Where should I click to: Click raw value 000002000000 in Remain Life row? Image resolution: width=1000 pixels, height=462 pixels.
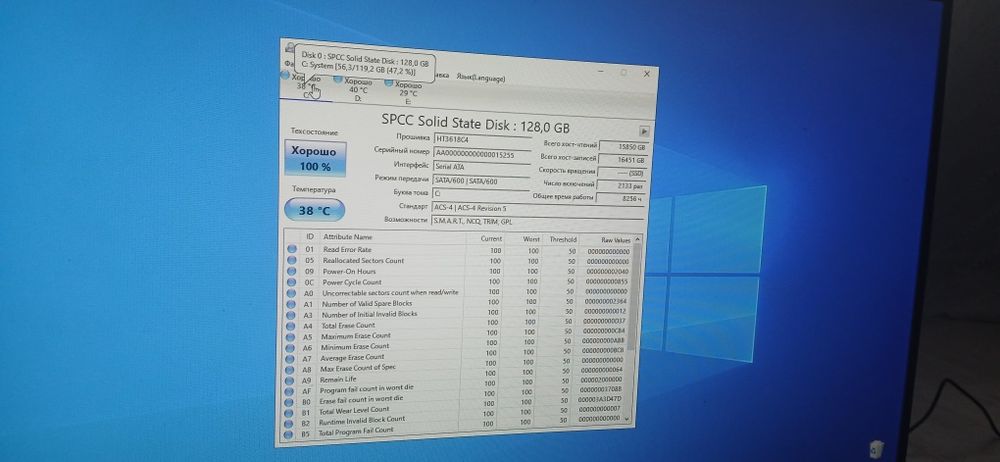tap(600, 380)
